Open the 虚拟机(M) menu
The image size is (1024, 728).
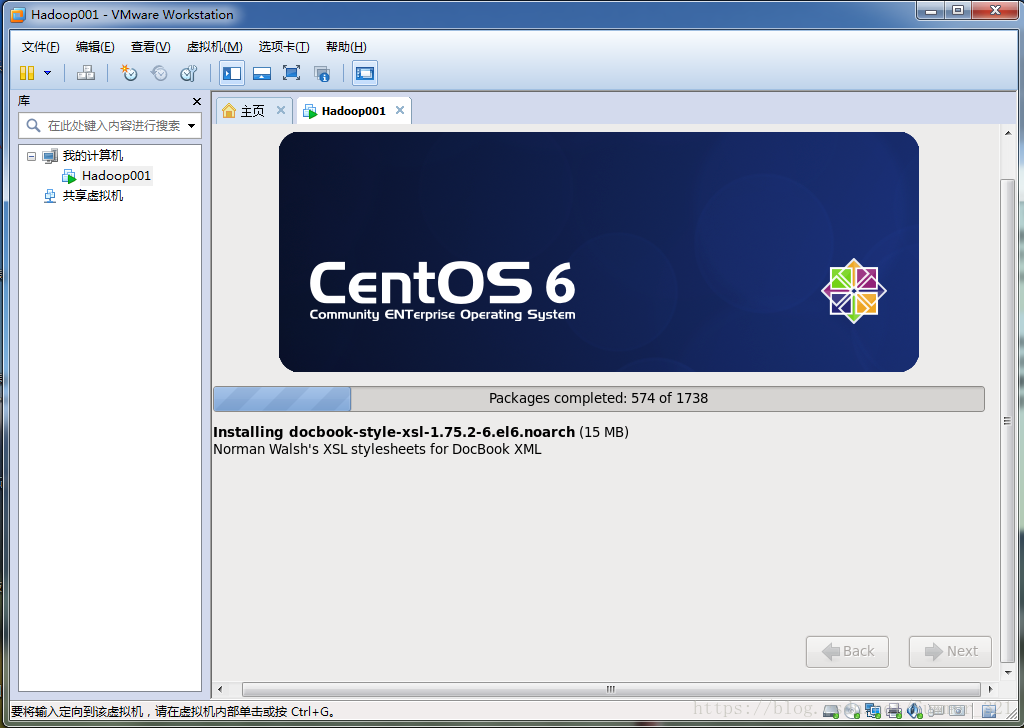(214, 46)
